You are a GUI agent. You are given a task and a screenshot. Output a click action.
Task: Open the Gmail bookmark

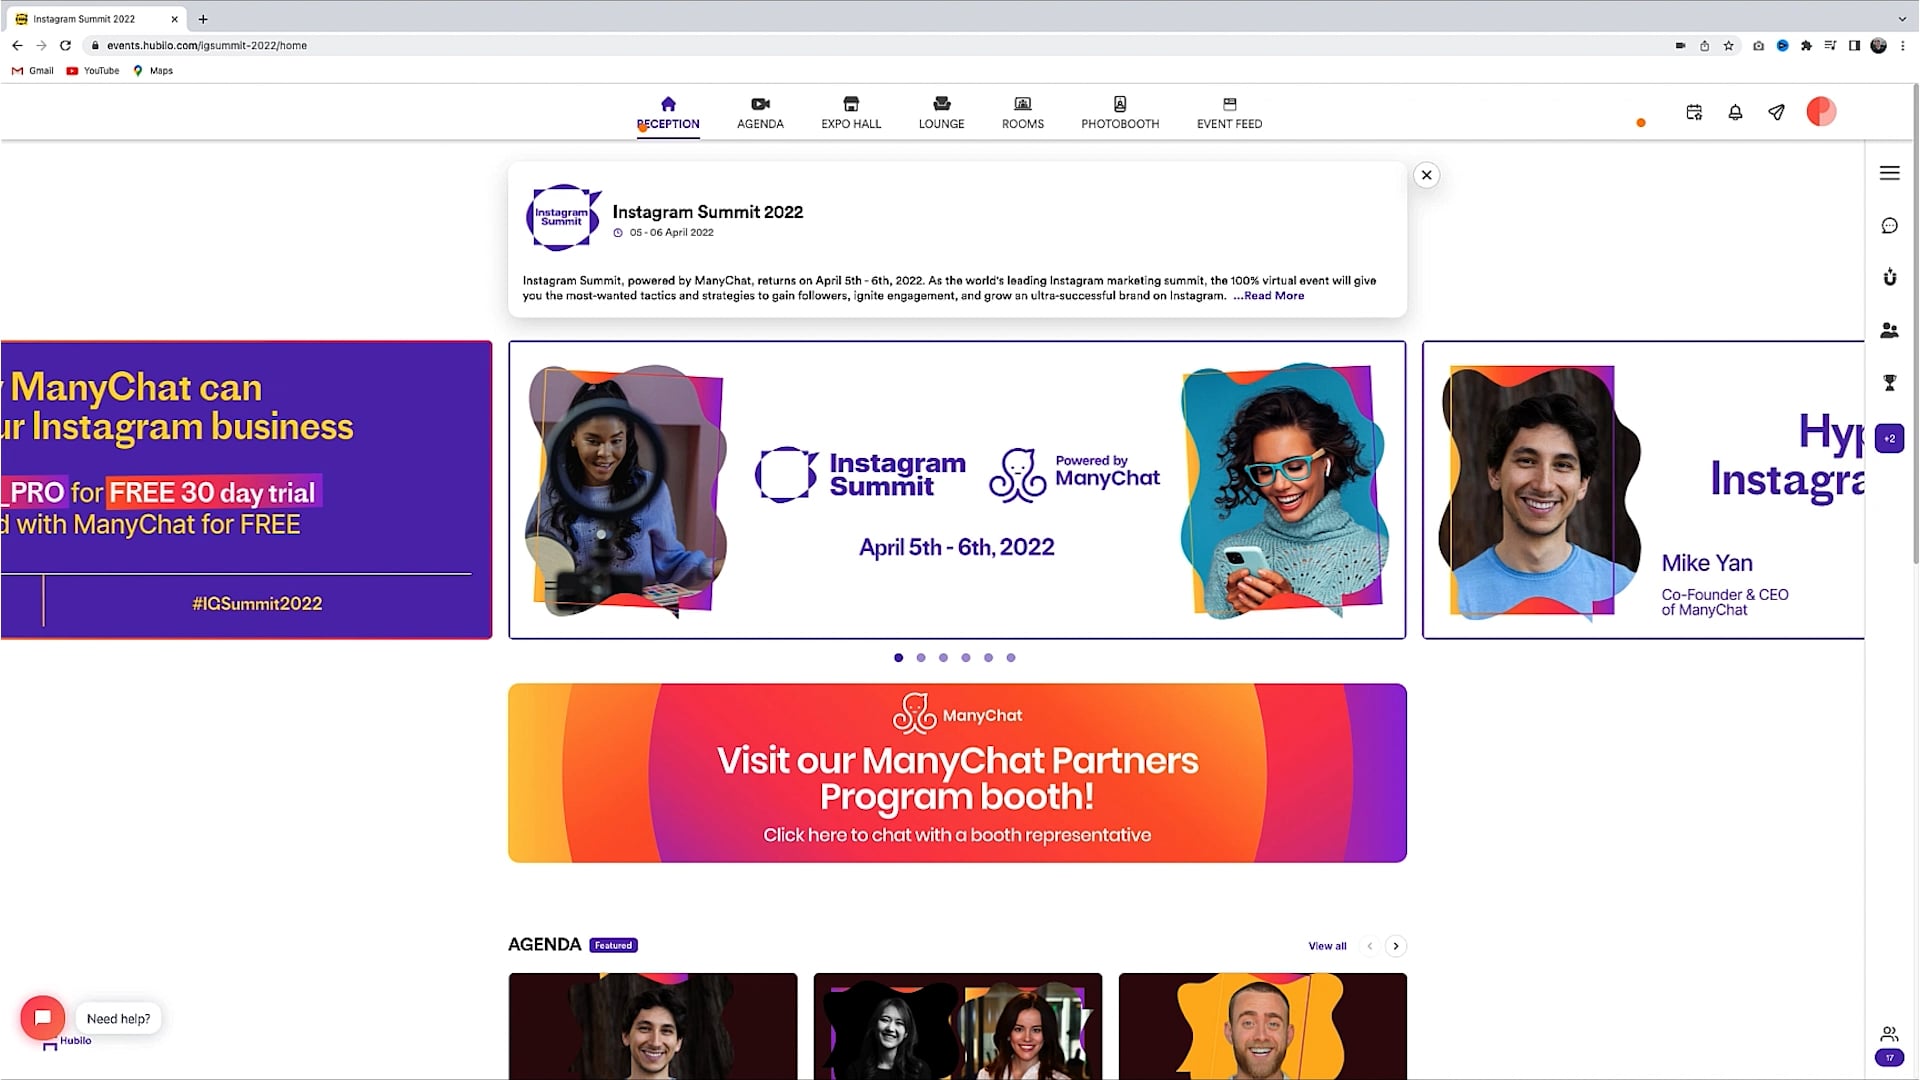[x=32, y=70]
